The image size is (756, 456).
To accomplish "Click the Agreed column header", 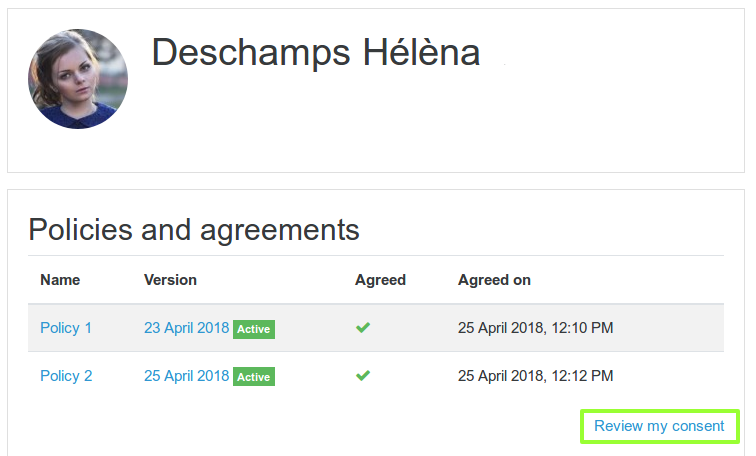I will point(380,280).
